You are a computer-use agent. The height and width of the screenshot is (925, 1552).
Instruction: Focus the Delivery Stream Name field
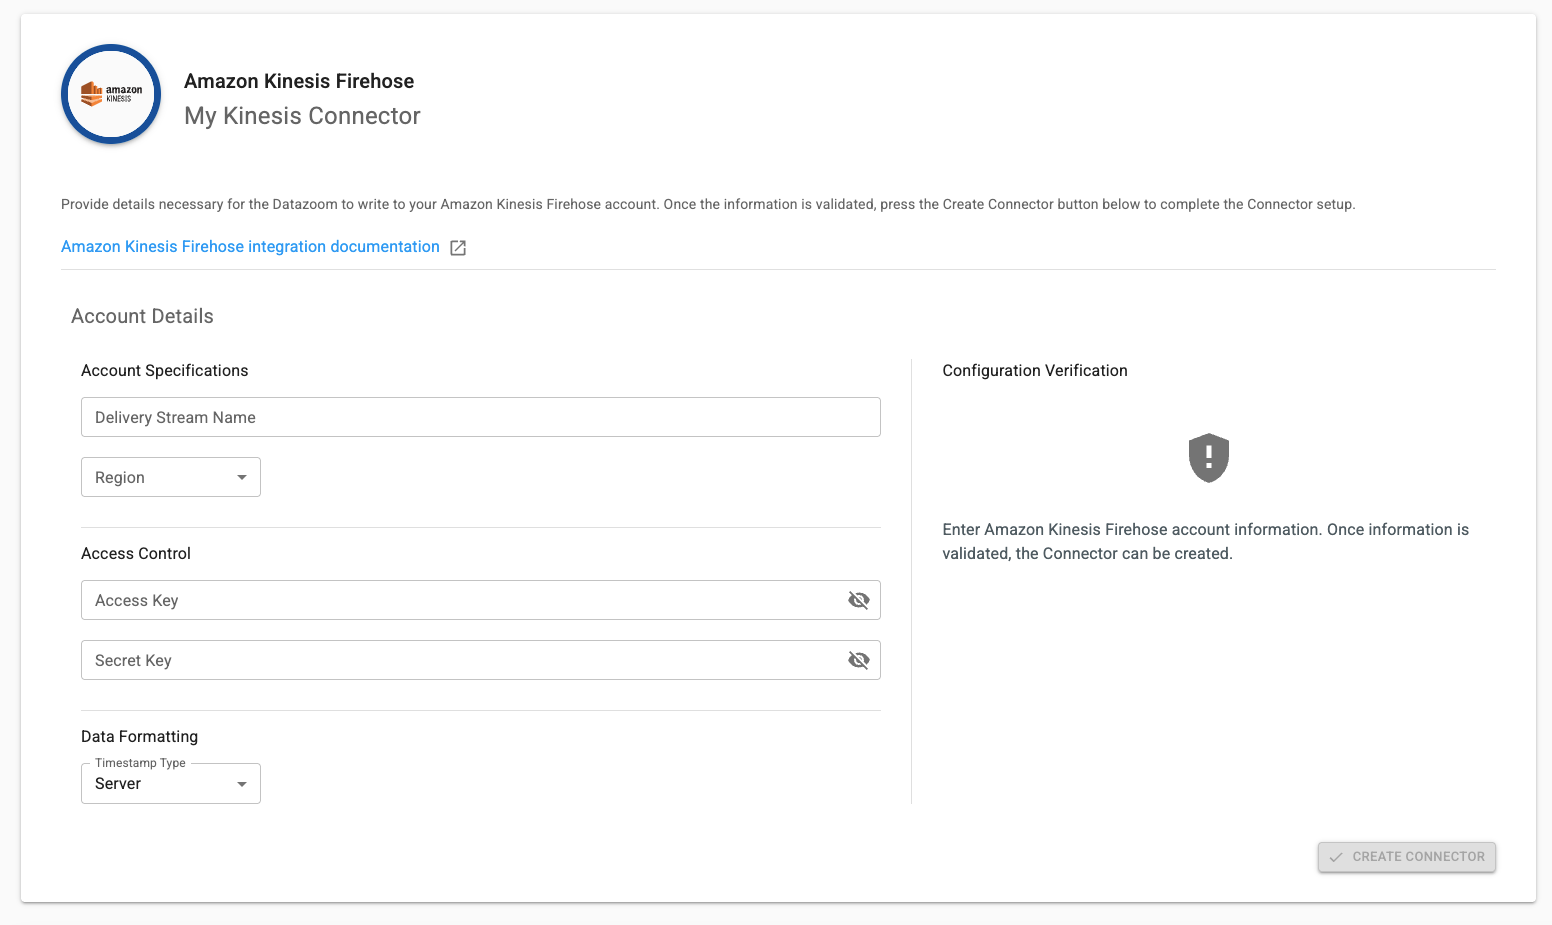point(480,417)
